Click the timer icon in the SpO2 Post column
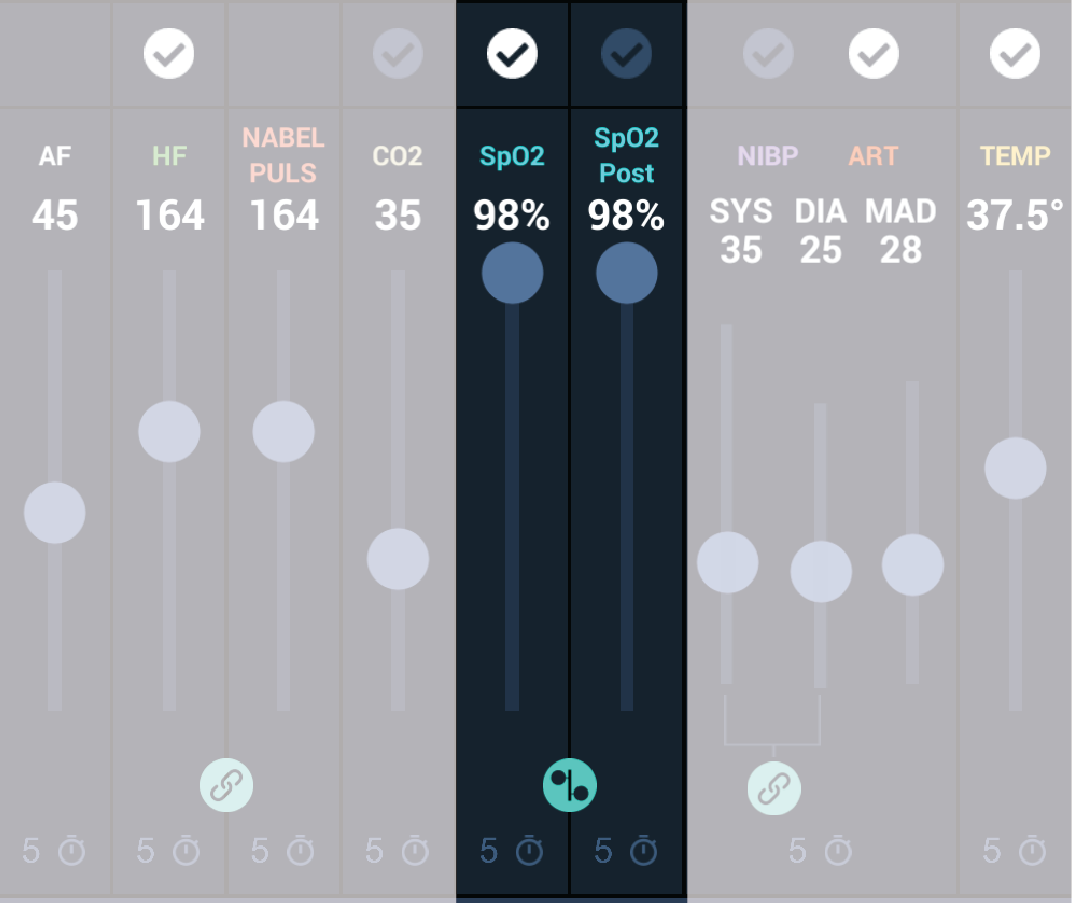Screen dimensions: 1072x903 click(x=641, y=852)
